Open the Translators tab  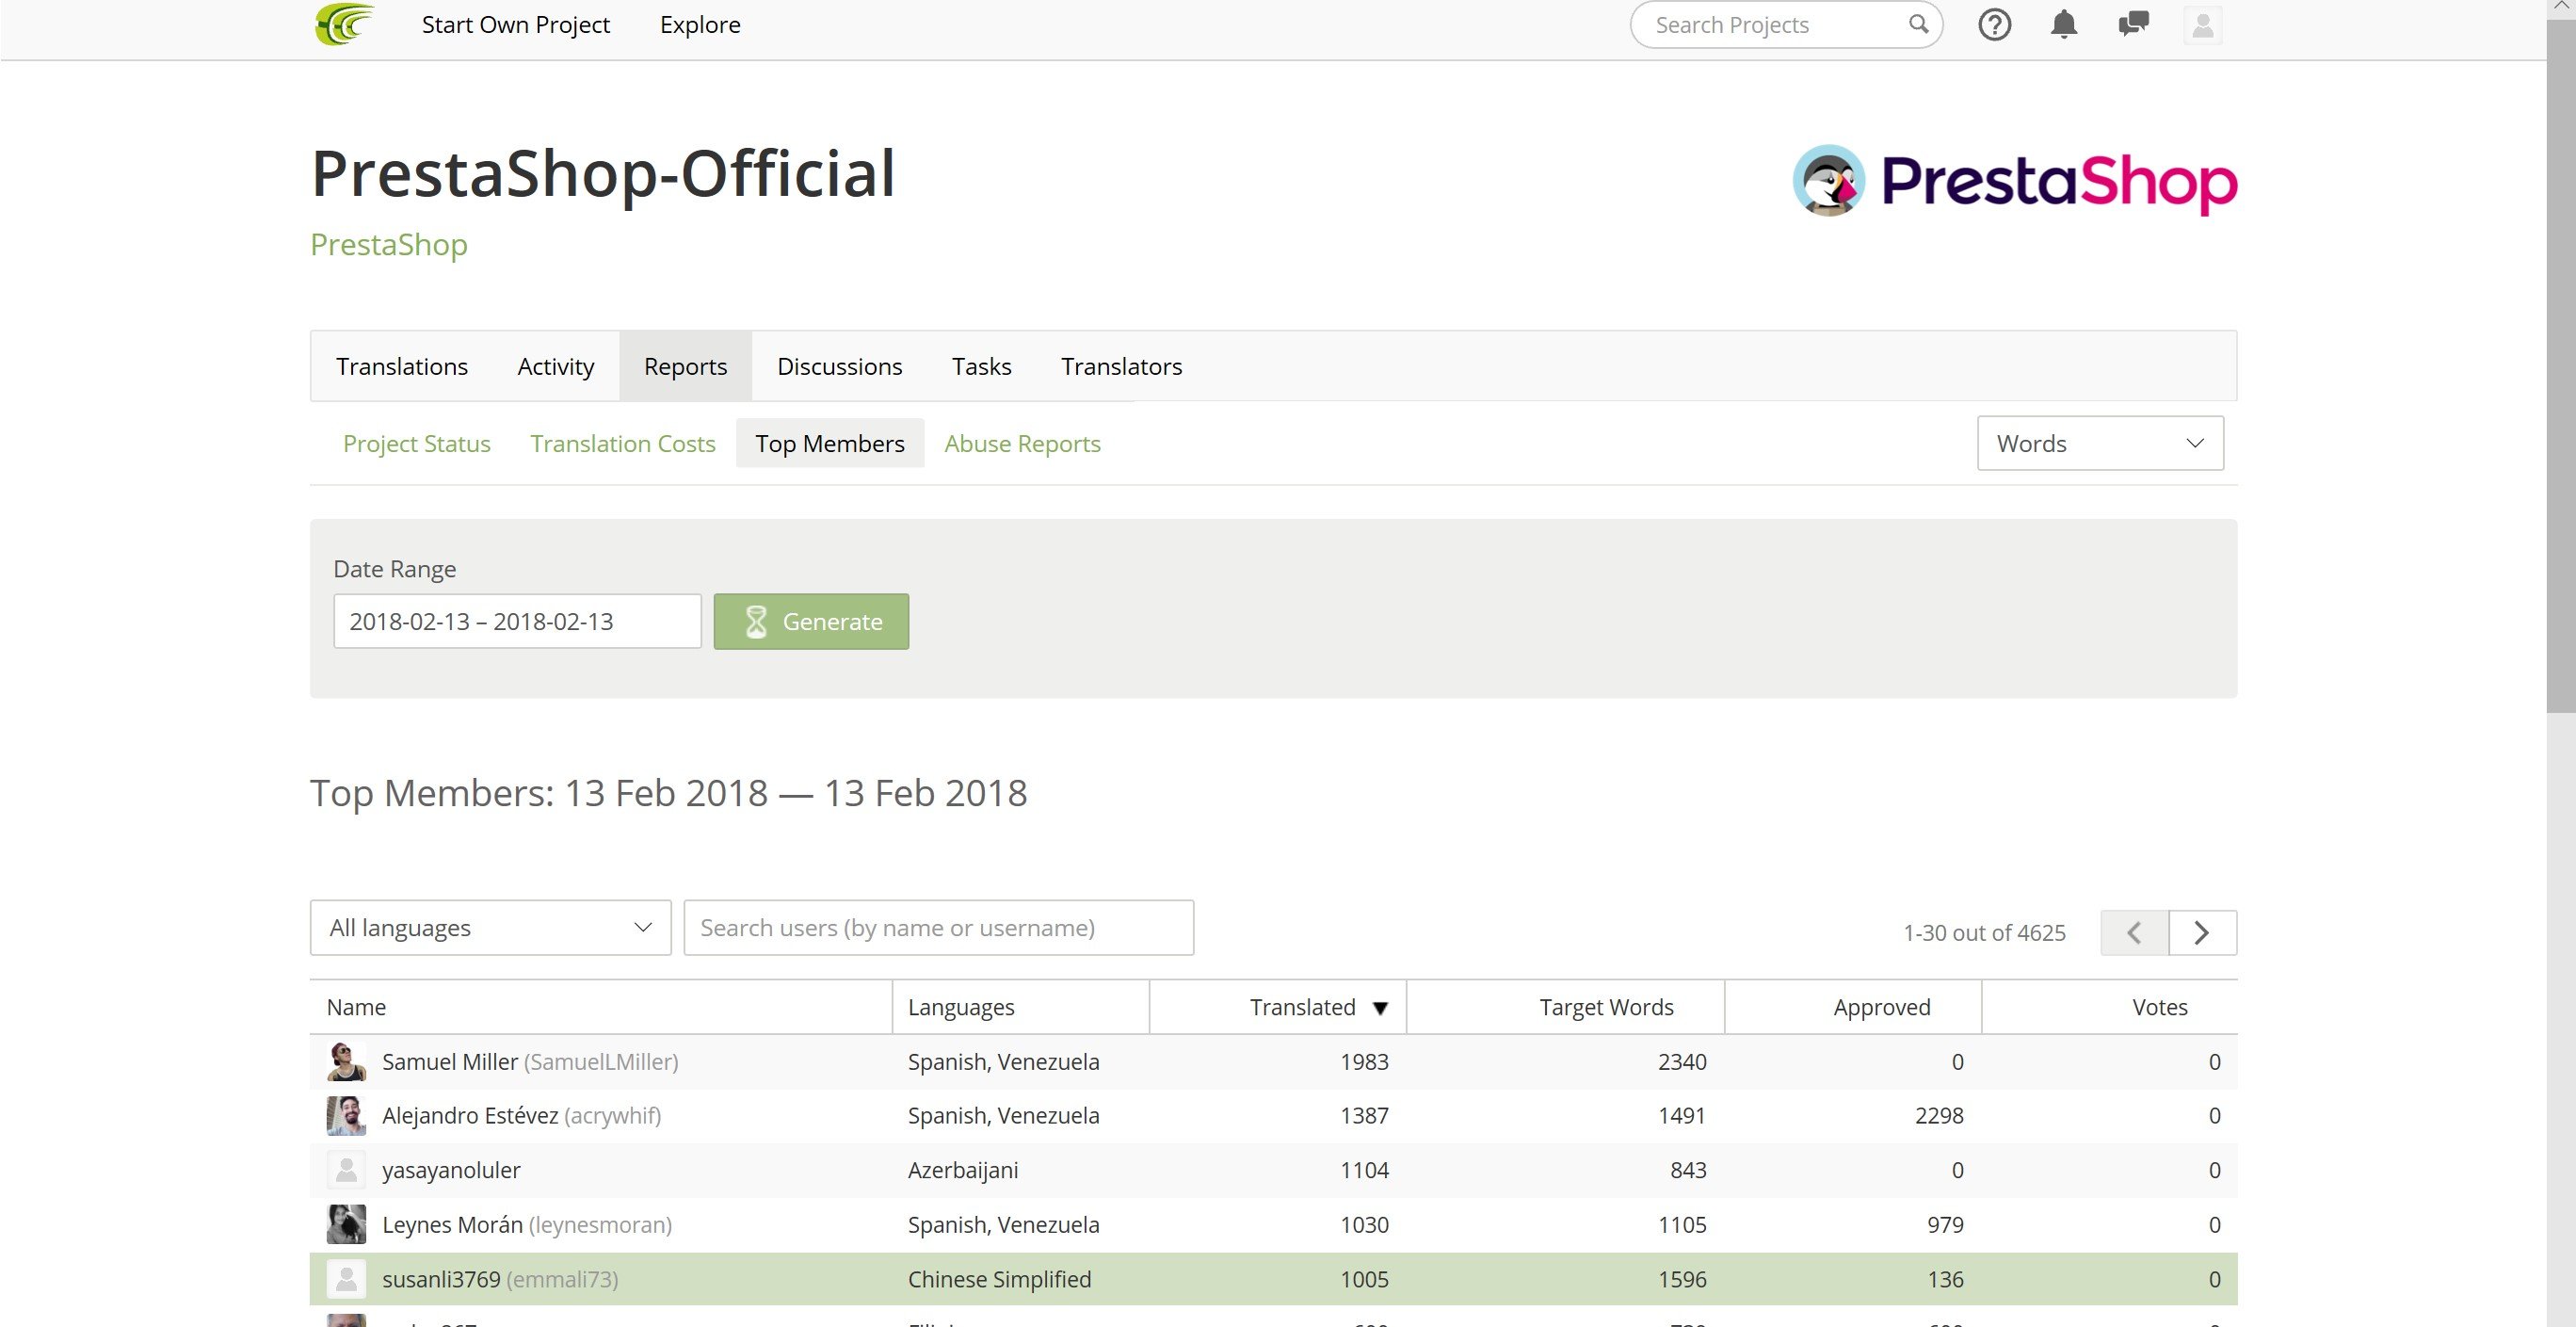point(1121,366)
